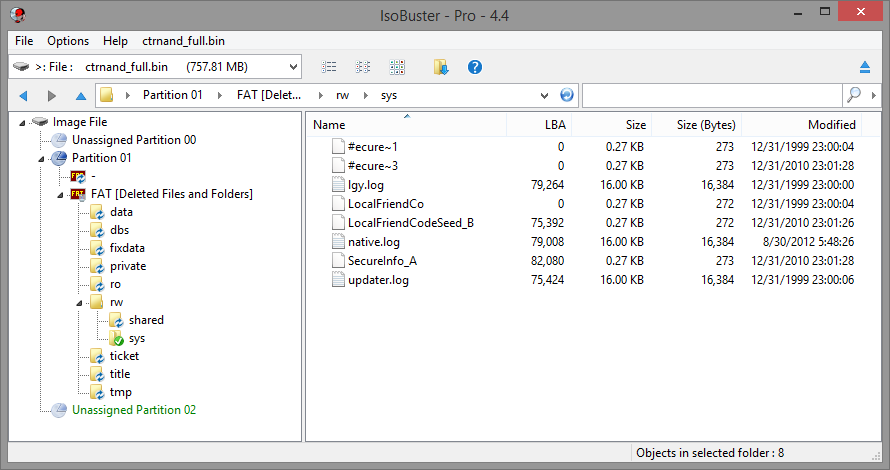Viewport: 890px width, 470px height.
Task: Collapse the rw folder tree node
Action: click(x=79, y=303)
